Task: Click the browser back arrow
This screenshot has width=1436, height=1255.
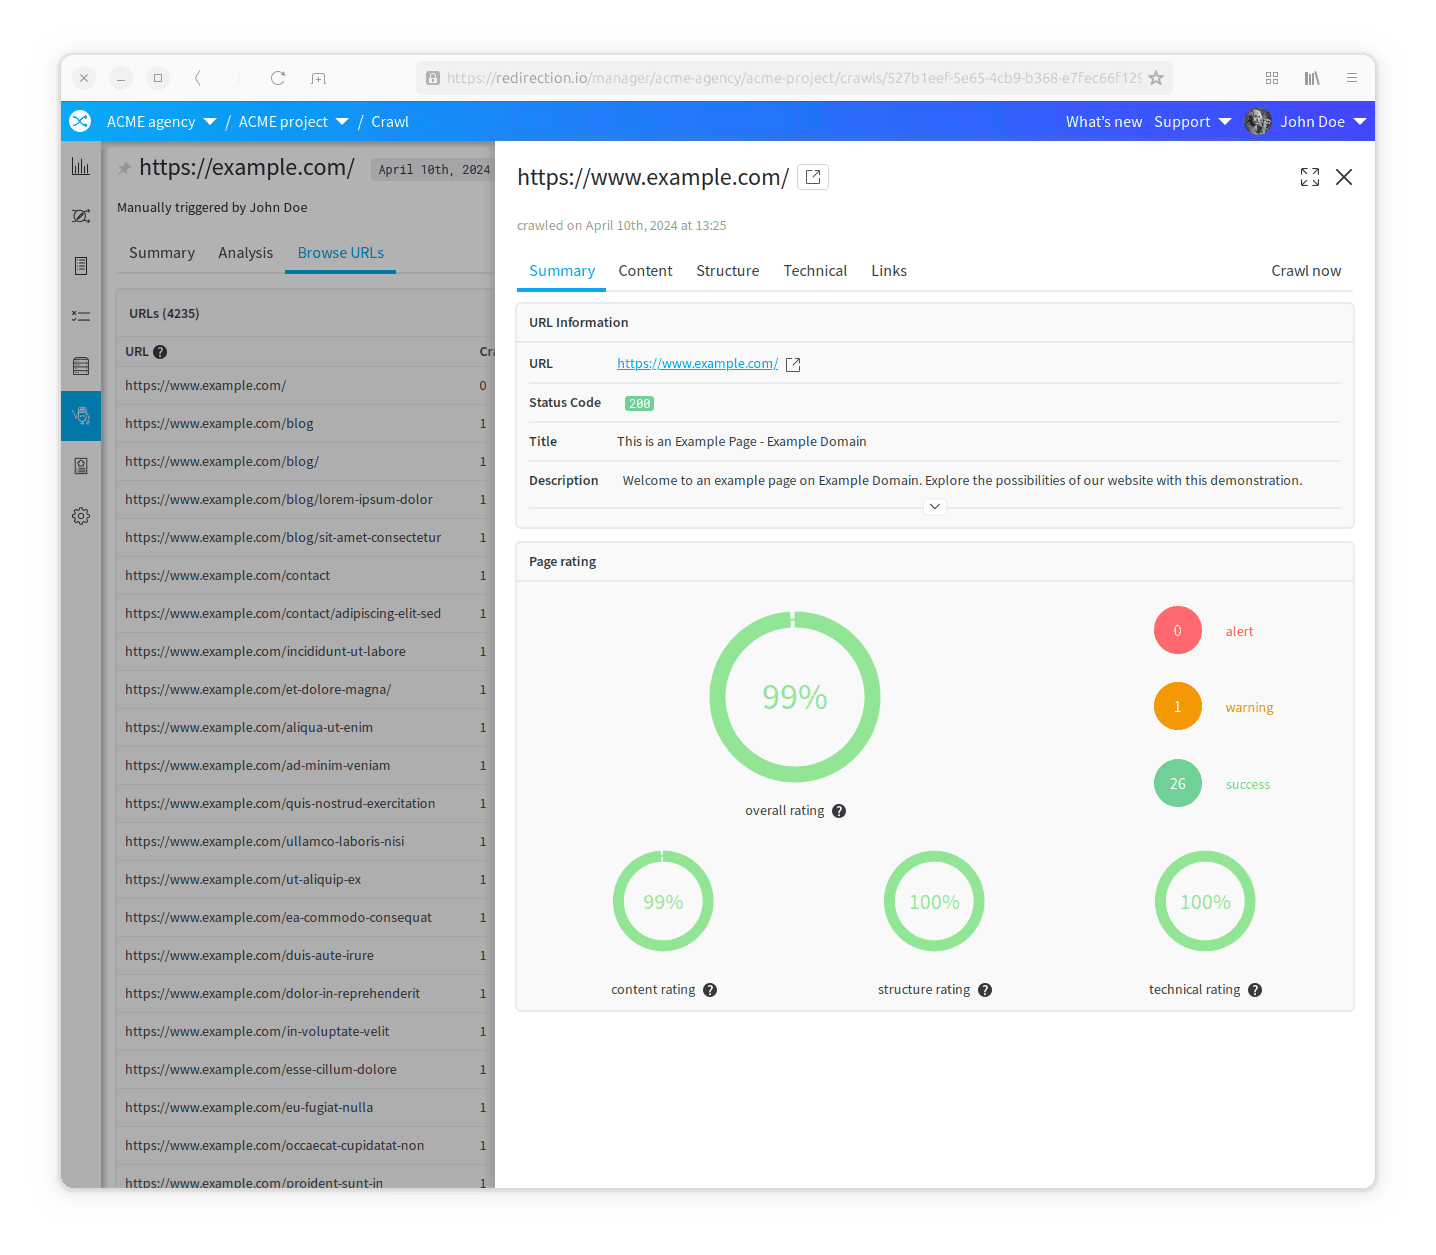Action: pos(198,78)
